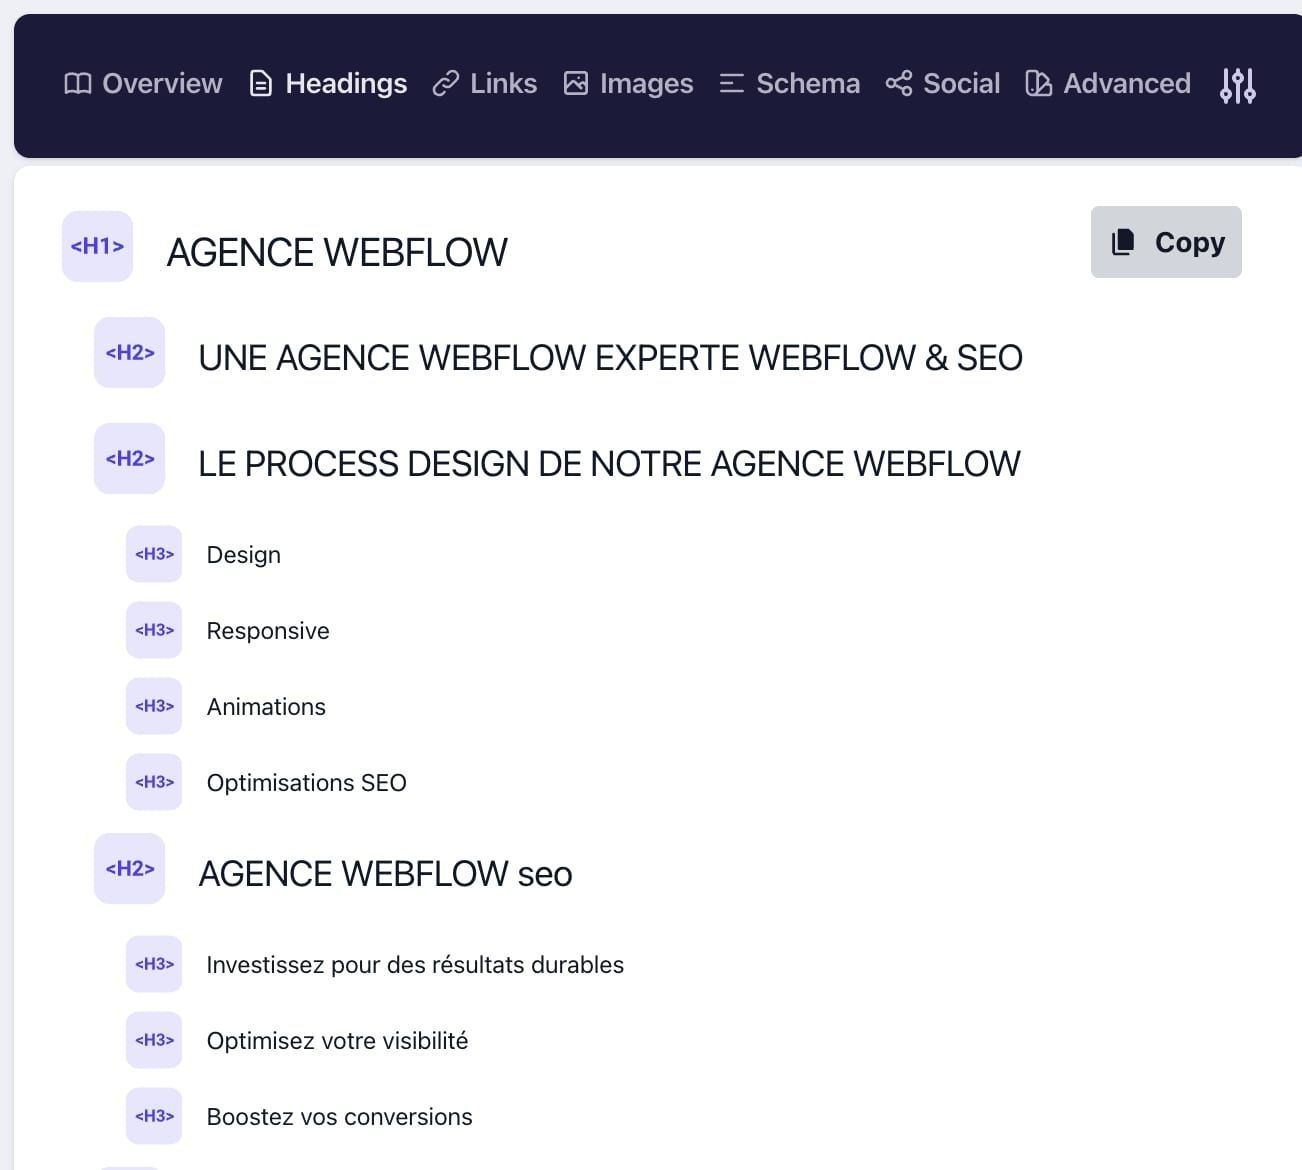Click H2 badge beside AGENCE WEBFLOW seo
The width and height of the screenshot is (1302, 1170).
(x=129, y=868)
